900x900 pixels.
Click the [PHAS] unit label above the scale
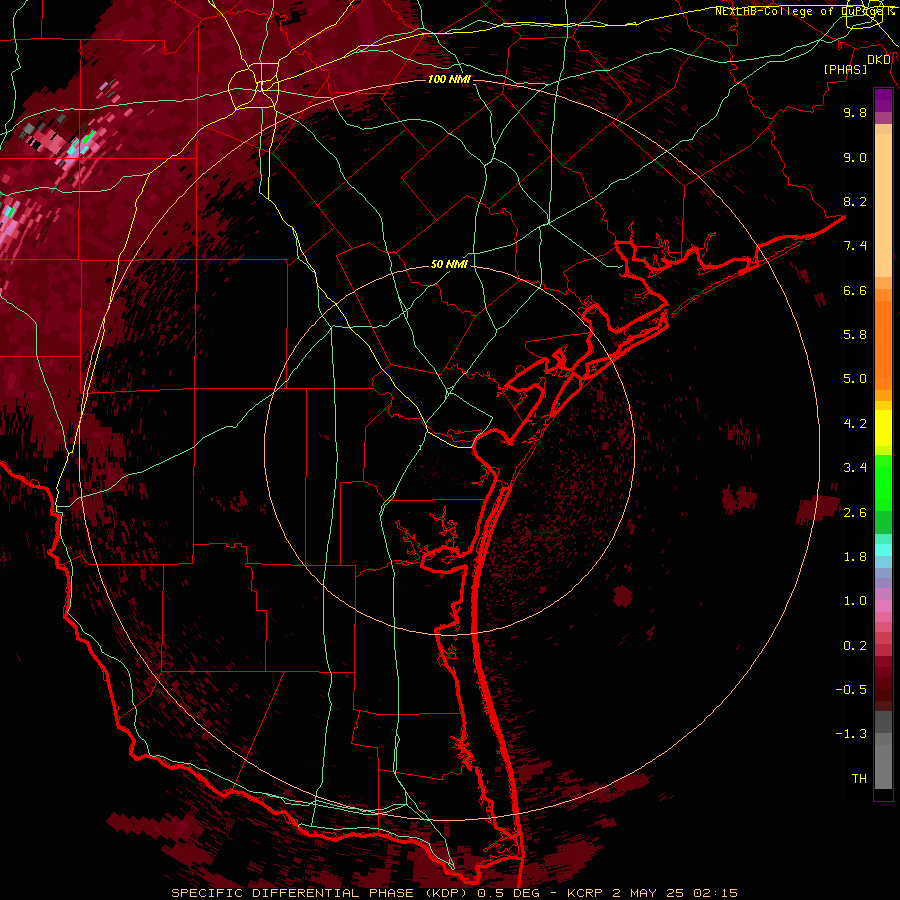point(845,70)
